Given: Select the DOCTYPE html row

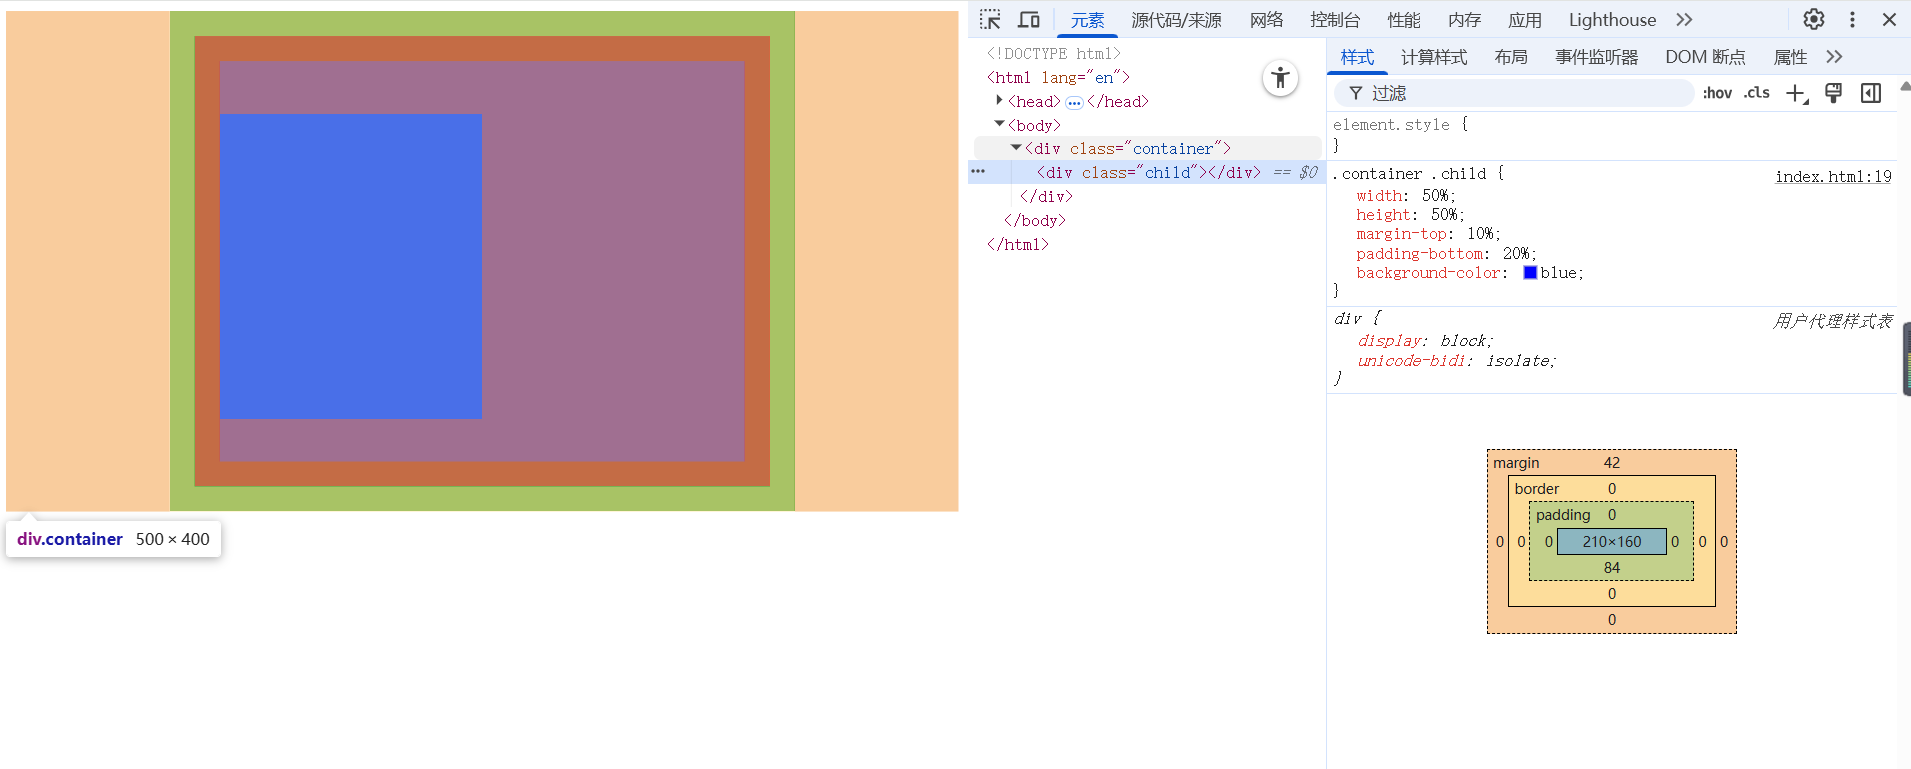Looking at the screenshot, I should pos(1053,54).
